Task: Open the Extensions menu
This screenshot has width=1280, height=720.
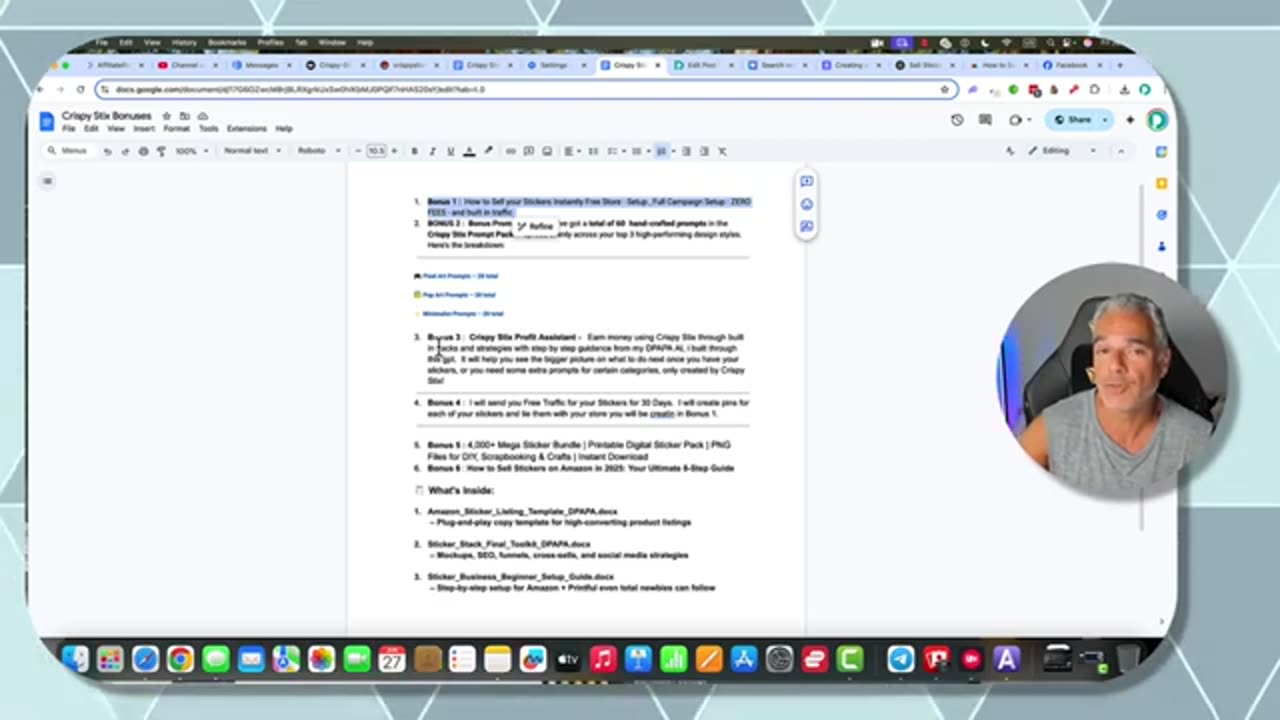Action: tap(246, 129)
